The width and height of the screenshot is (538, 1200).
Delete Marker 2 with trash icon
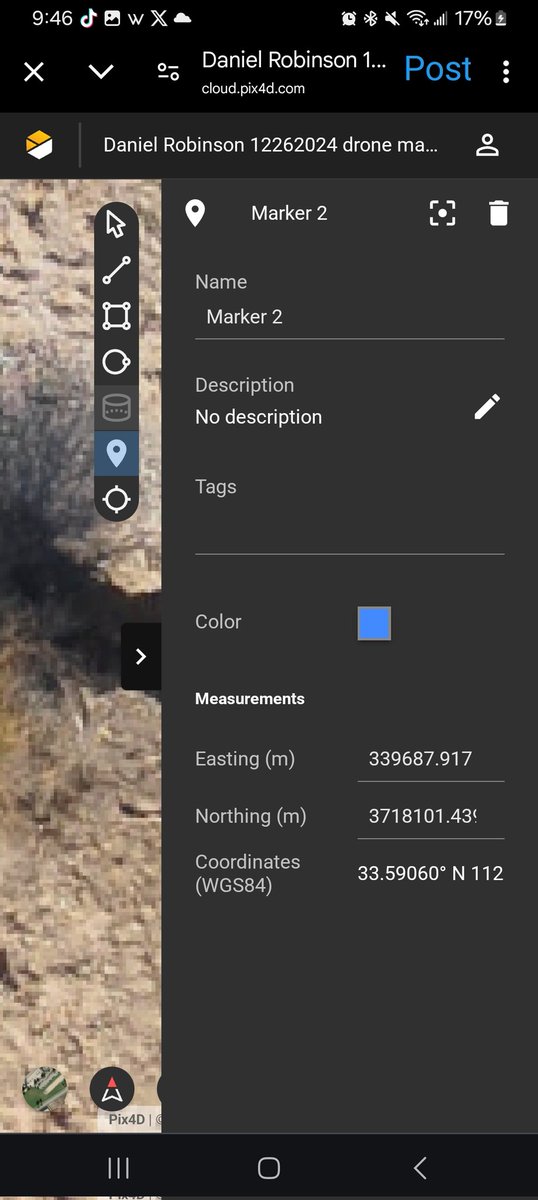(x=499, y=213)
